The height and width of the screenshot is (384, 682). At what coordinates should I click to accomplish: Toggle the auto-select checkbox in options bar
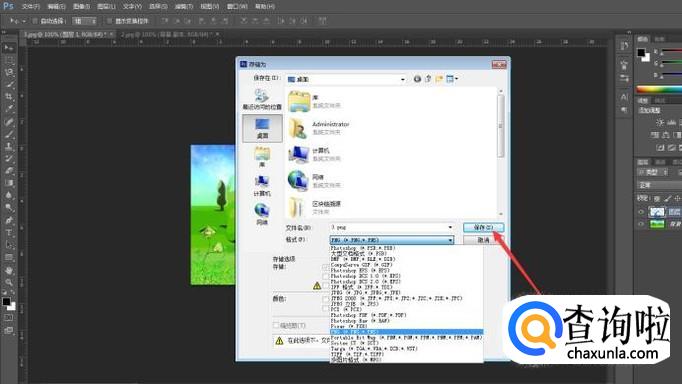[35, 21]
